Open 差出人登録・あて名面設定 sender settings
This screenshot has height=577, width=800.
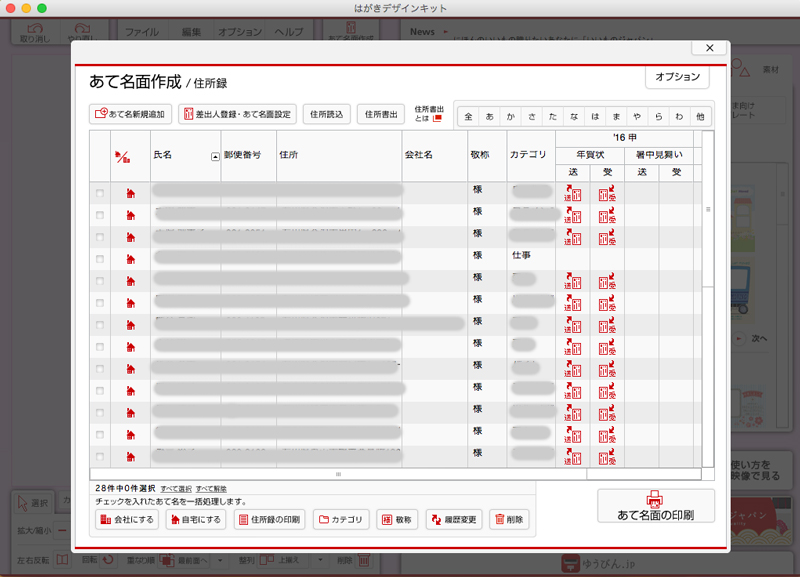[237, 114]
